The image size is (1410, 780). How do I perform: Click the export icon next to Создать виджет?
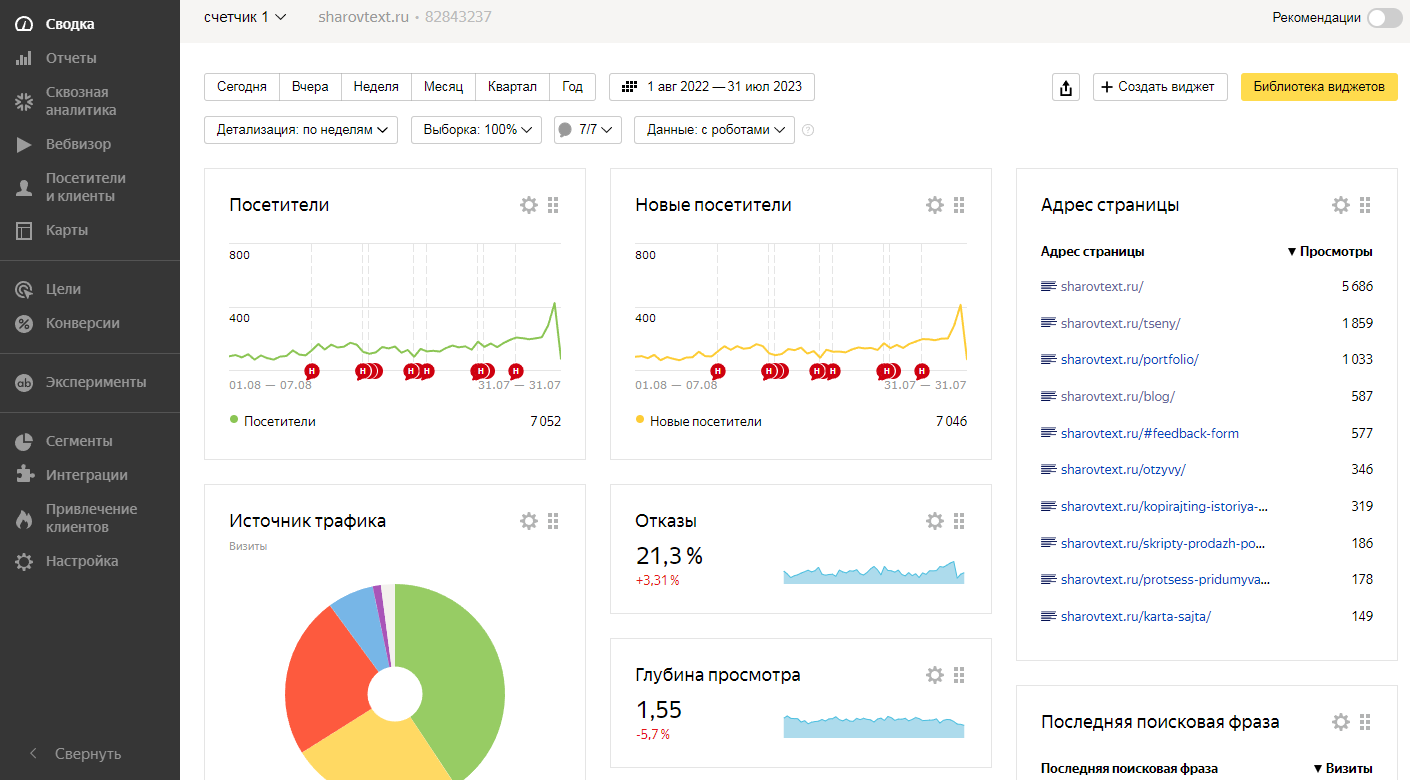coord(1066,87)
